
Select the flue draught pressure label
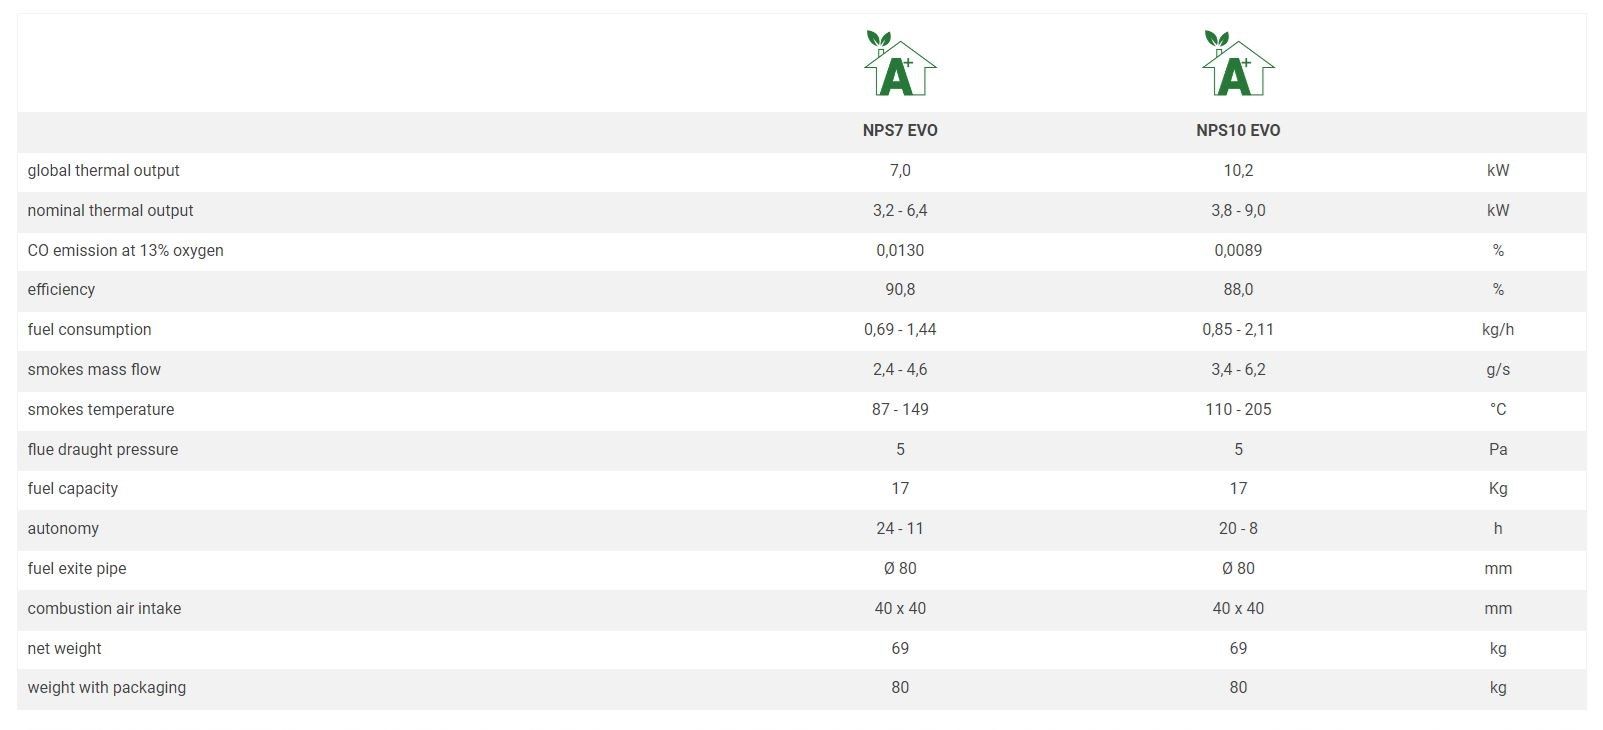coord(102,449)
